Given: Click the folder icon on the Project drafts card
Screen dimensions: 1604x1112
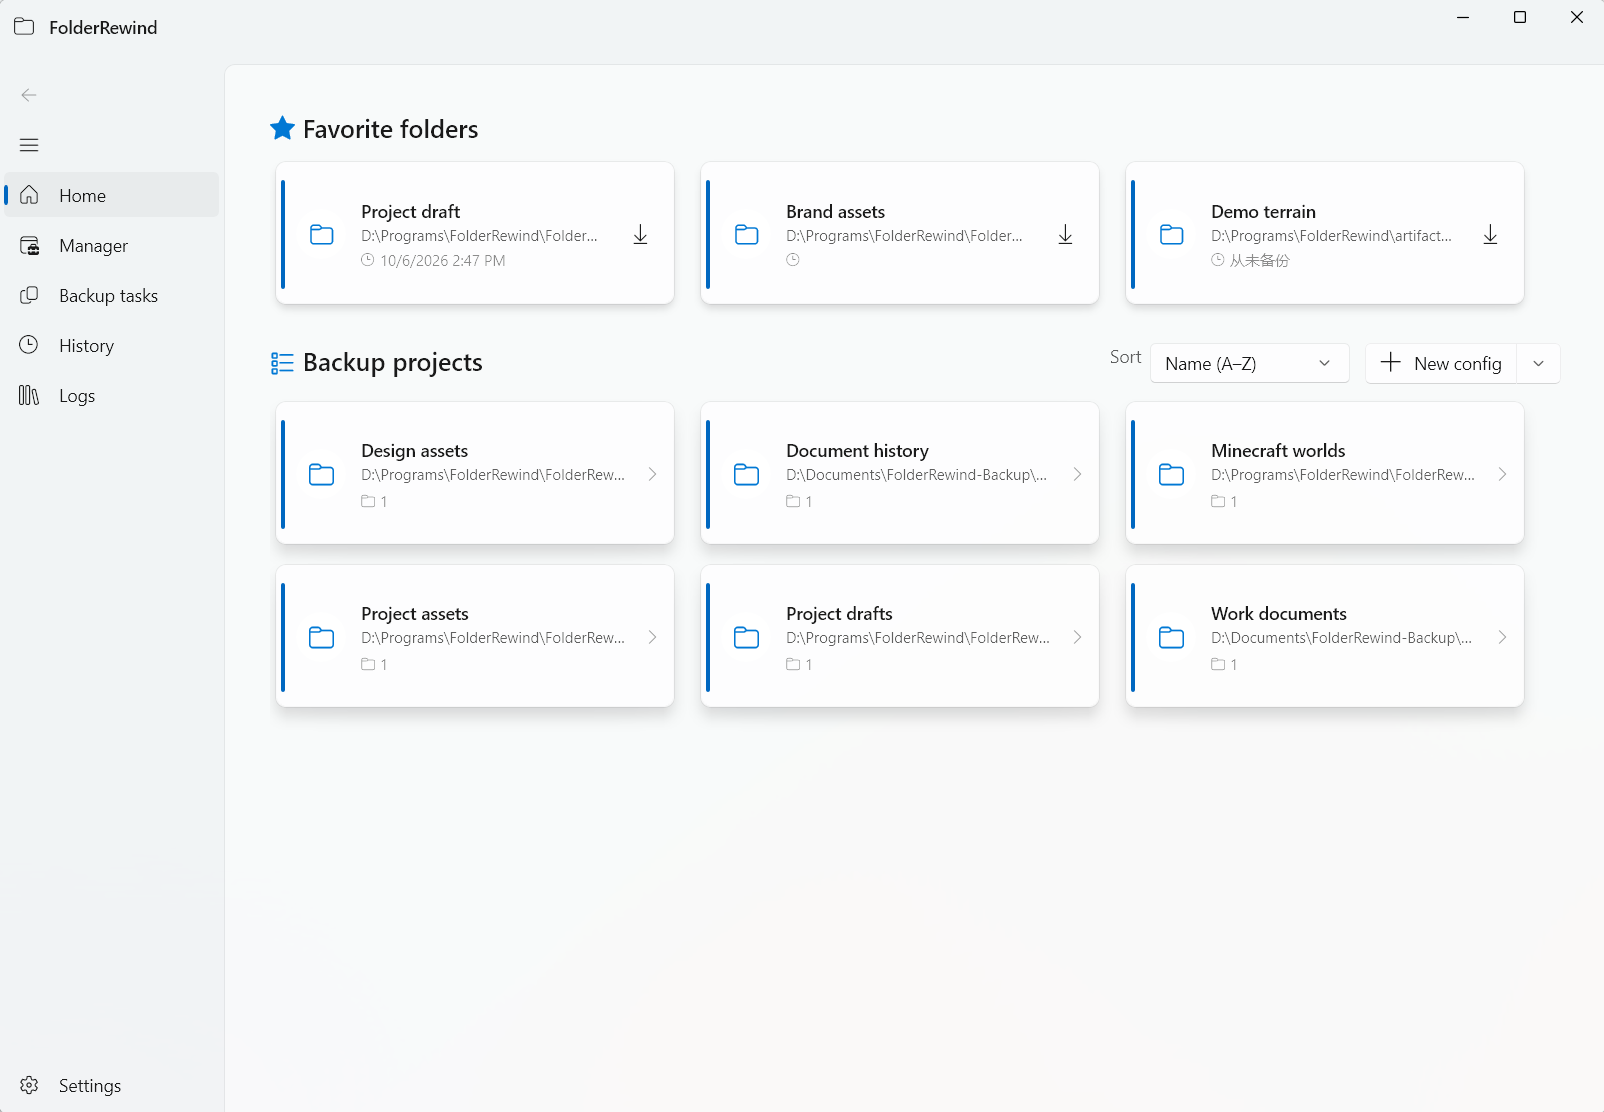Looking at the screenshot, I should click(x=747, y=637).
